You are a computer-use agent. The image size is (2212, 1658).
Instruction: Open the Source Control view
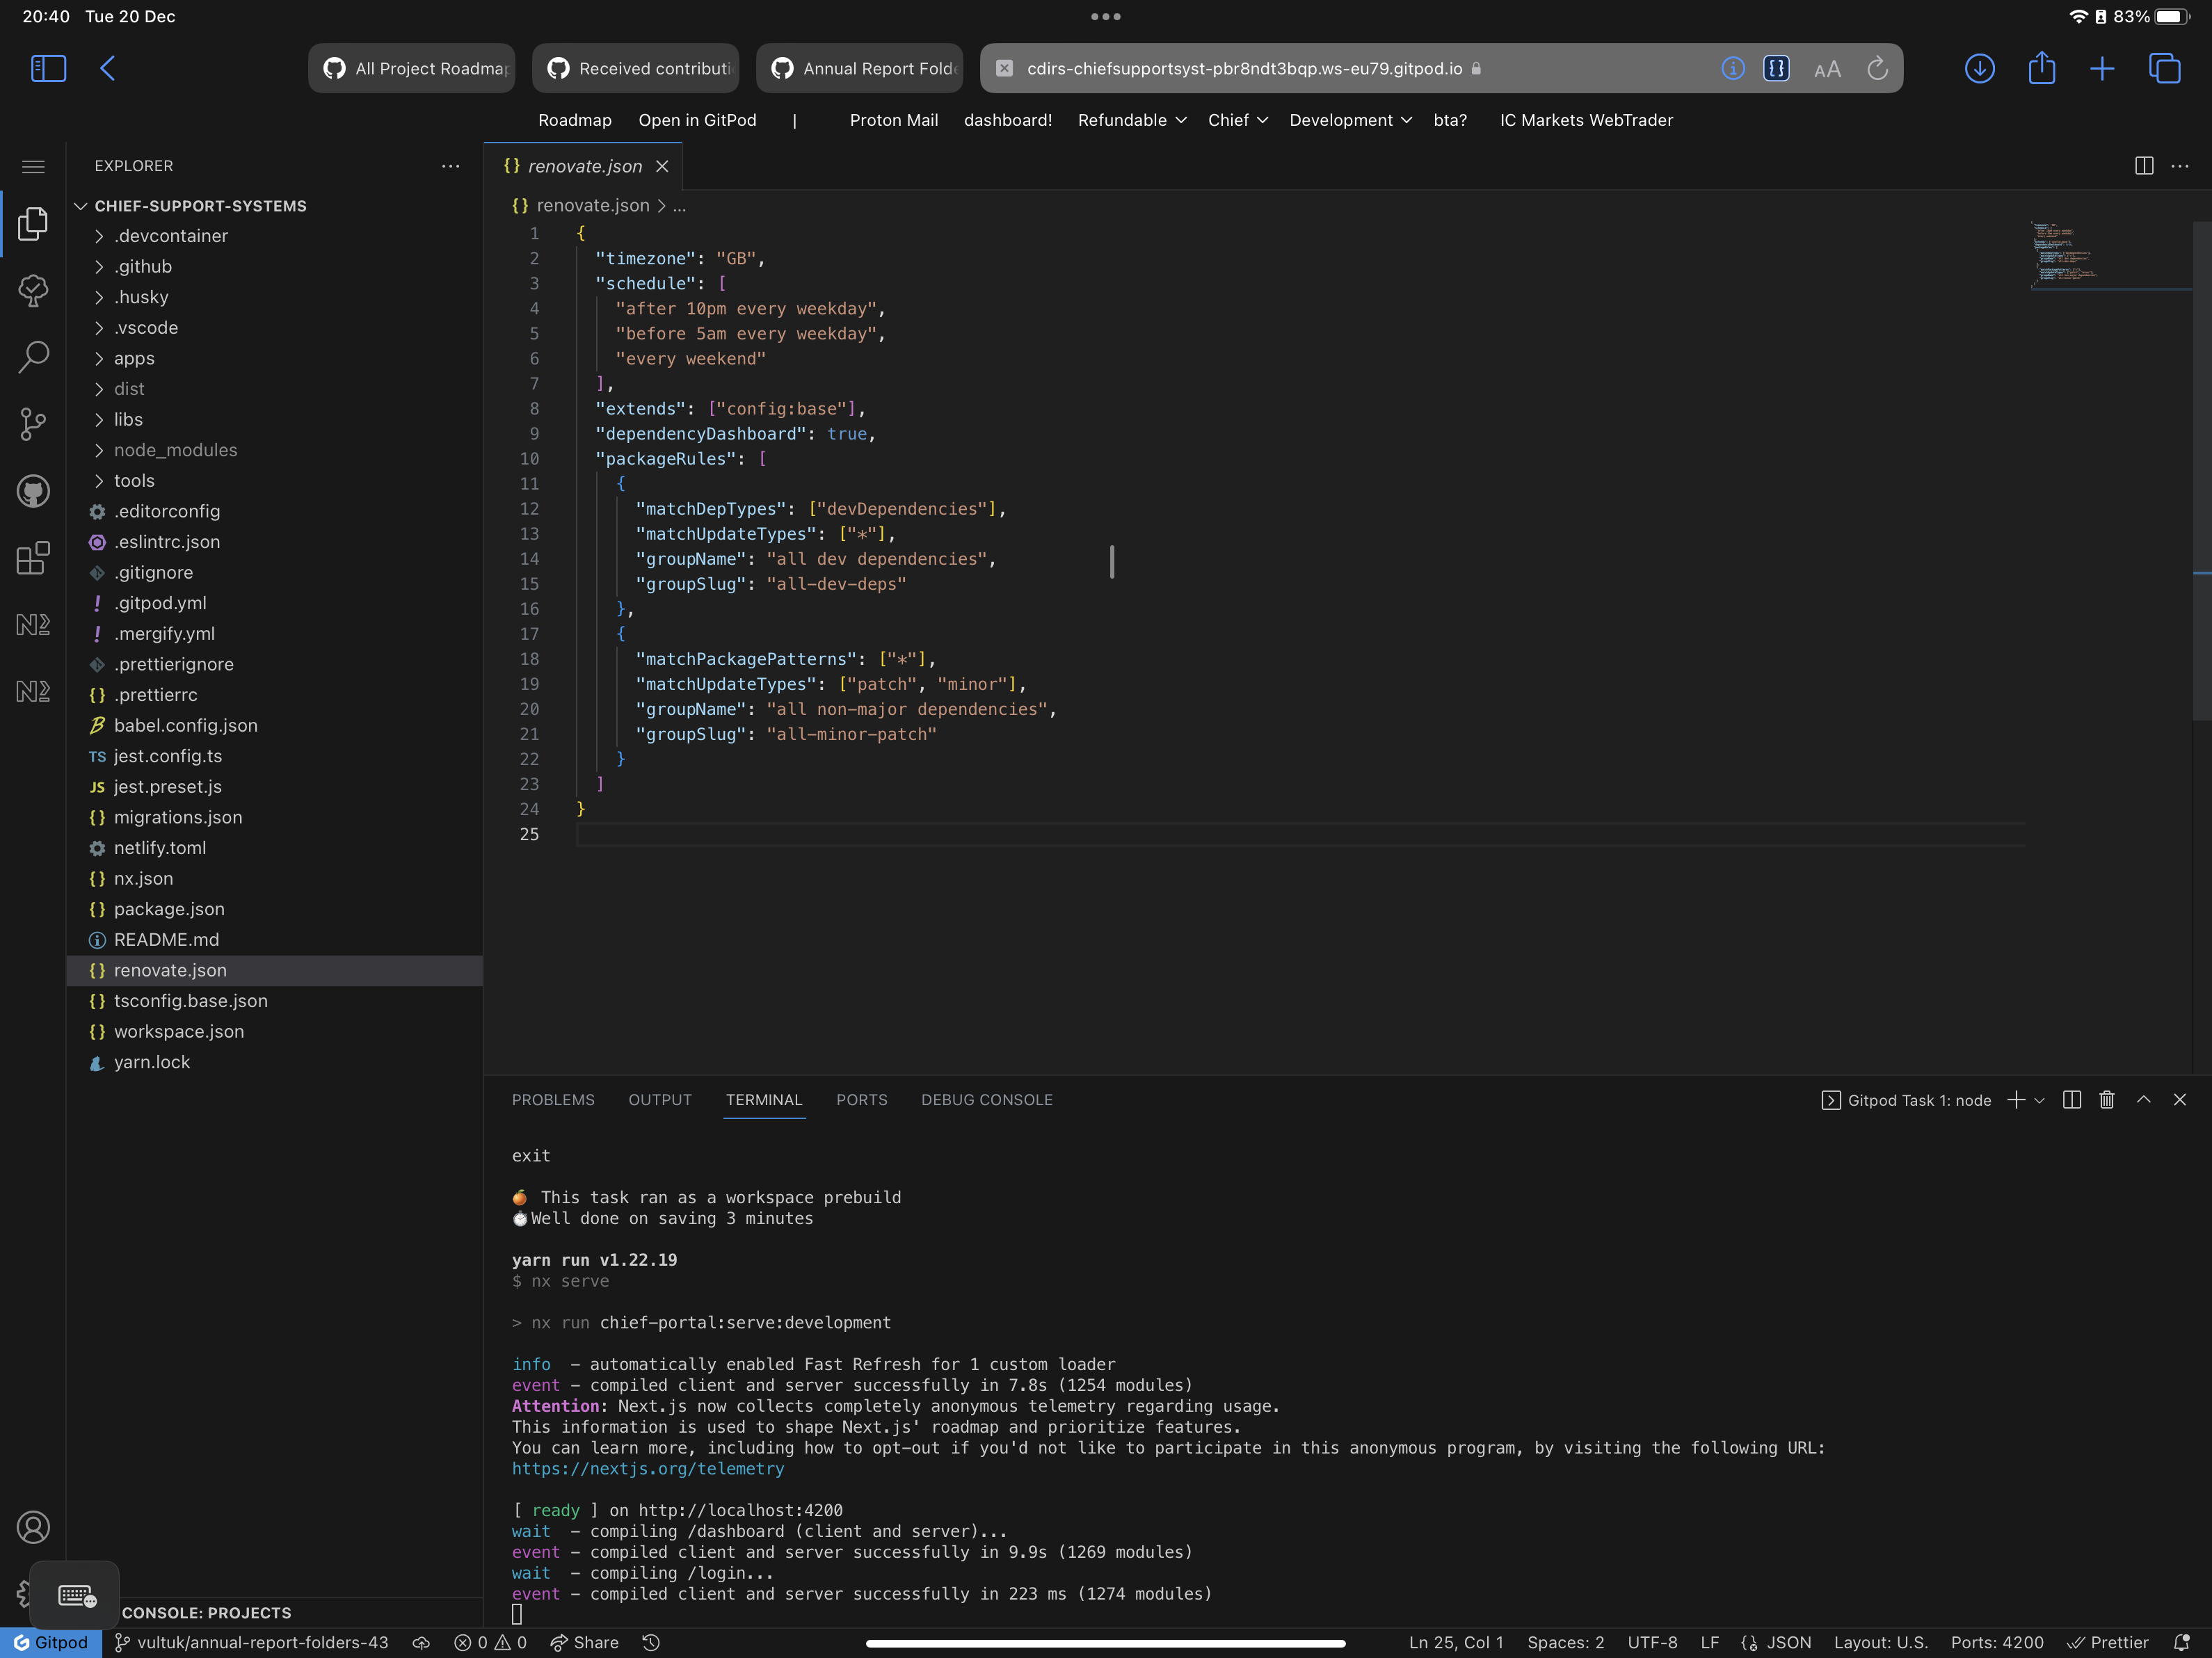[33, 424]
